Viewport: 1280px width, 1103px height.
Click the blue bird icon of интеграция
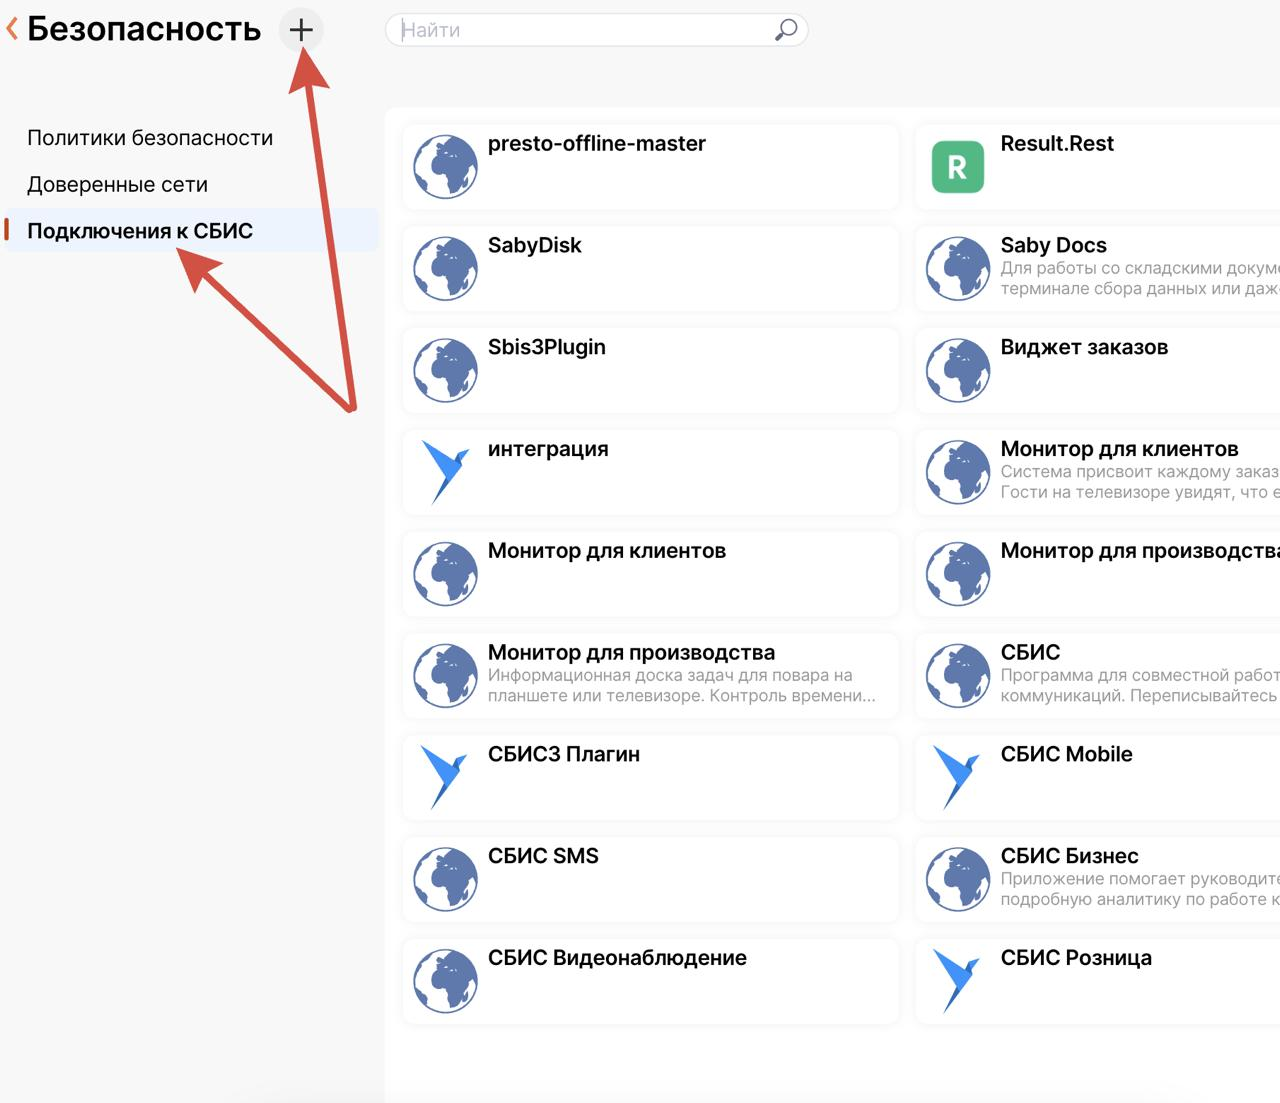click(x=445, y=472)
